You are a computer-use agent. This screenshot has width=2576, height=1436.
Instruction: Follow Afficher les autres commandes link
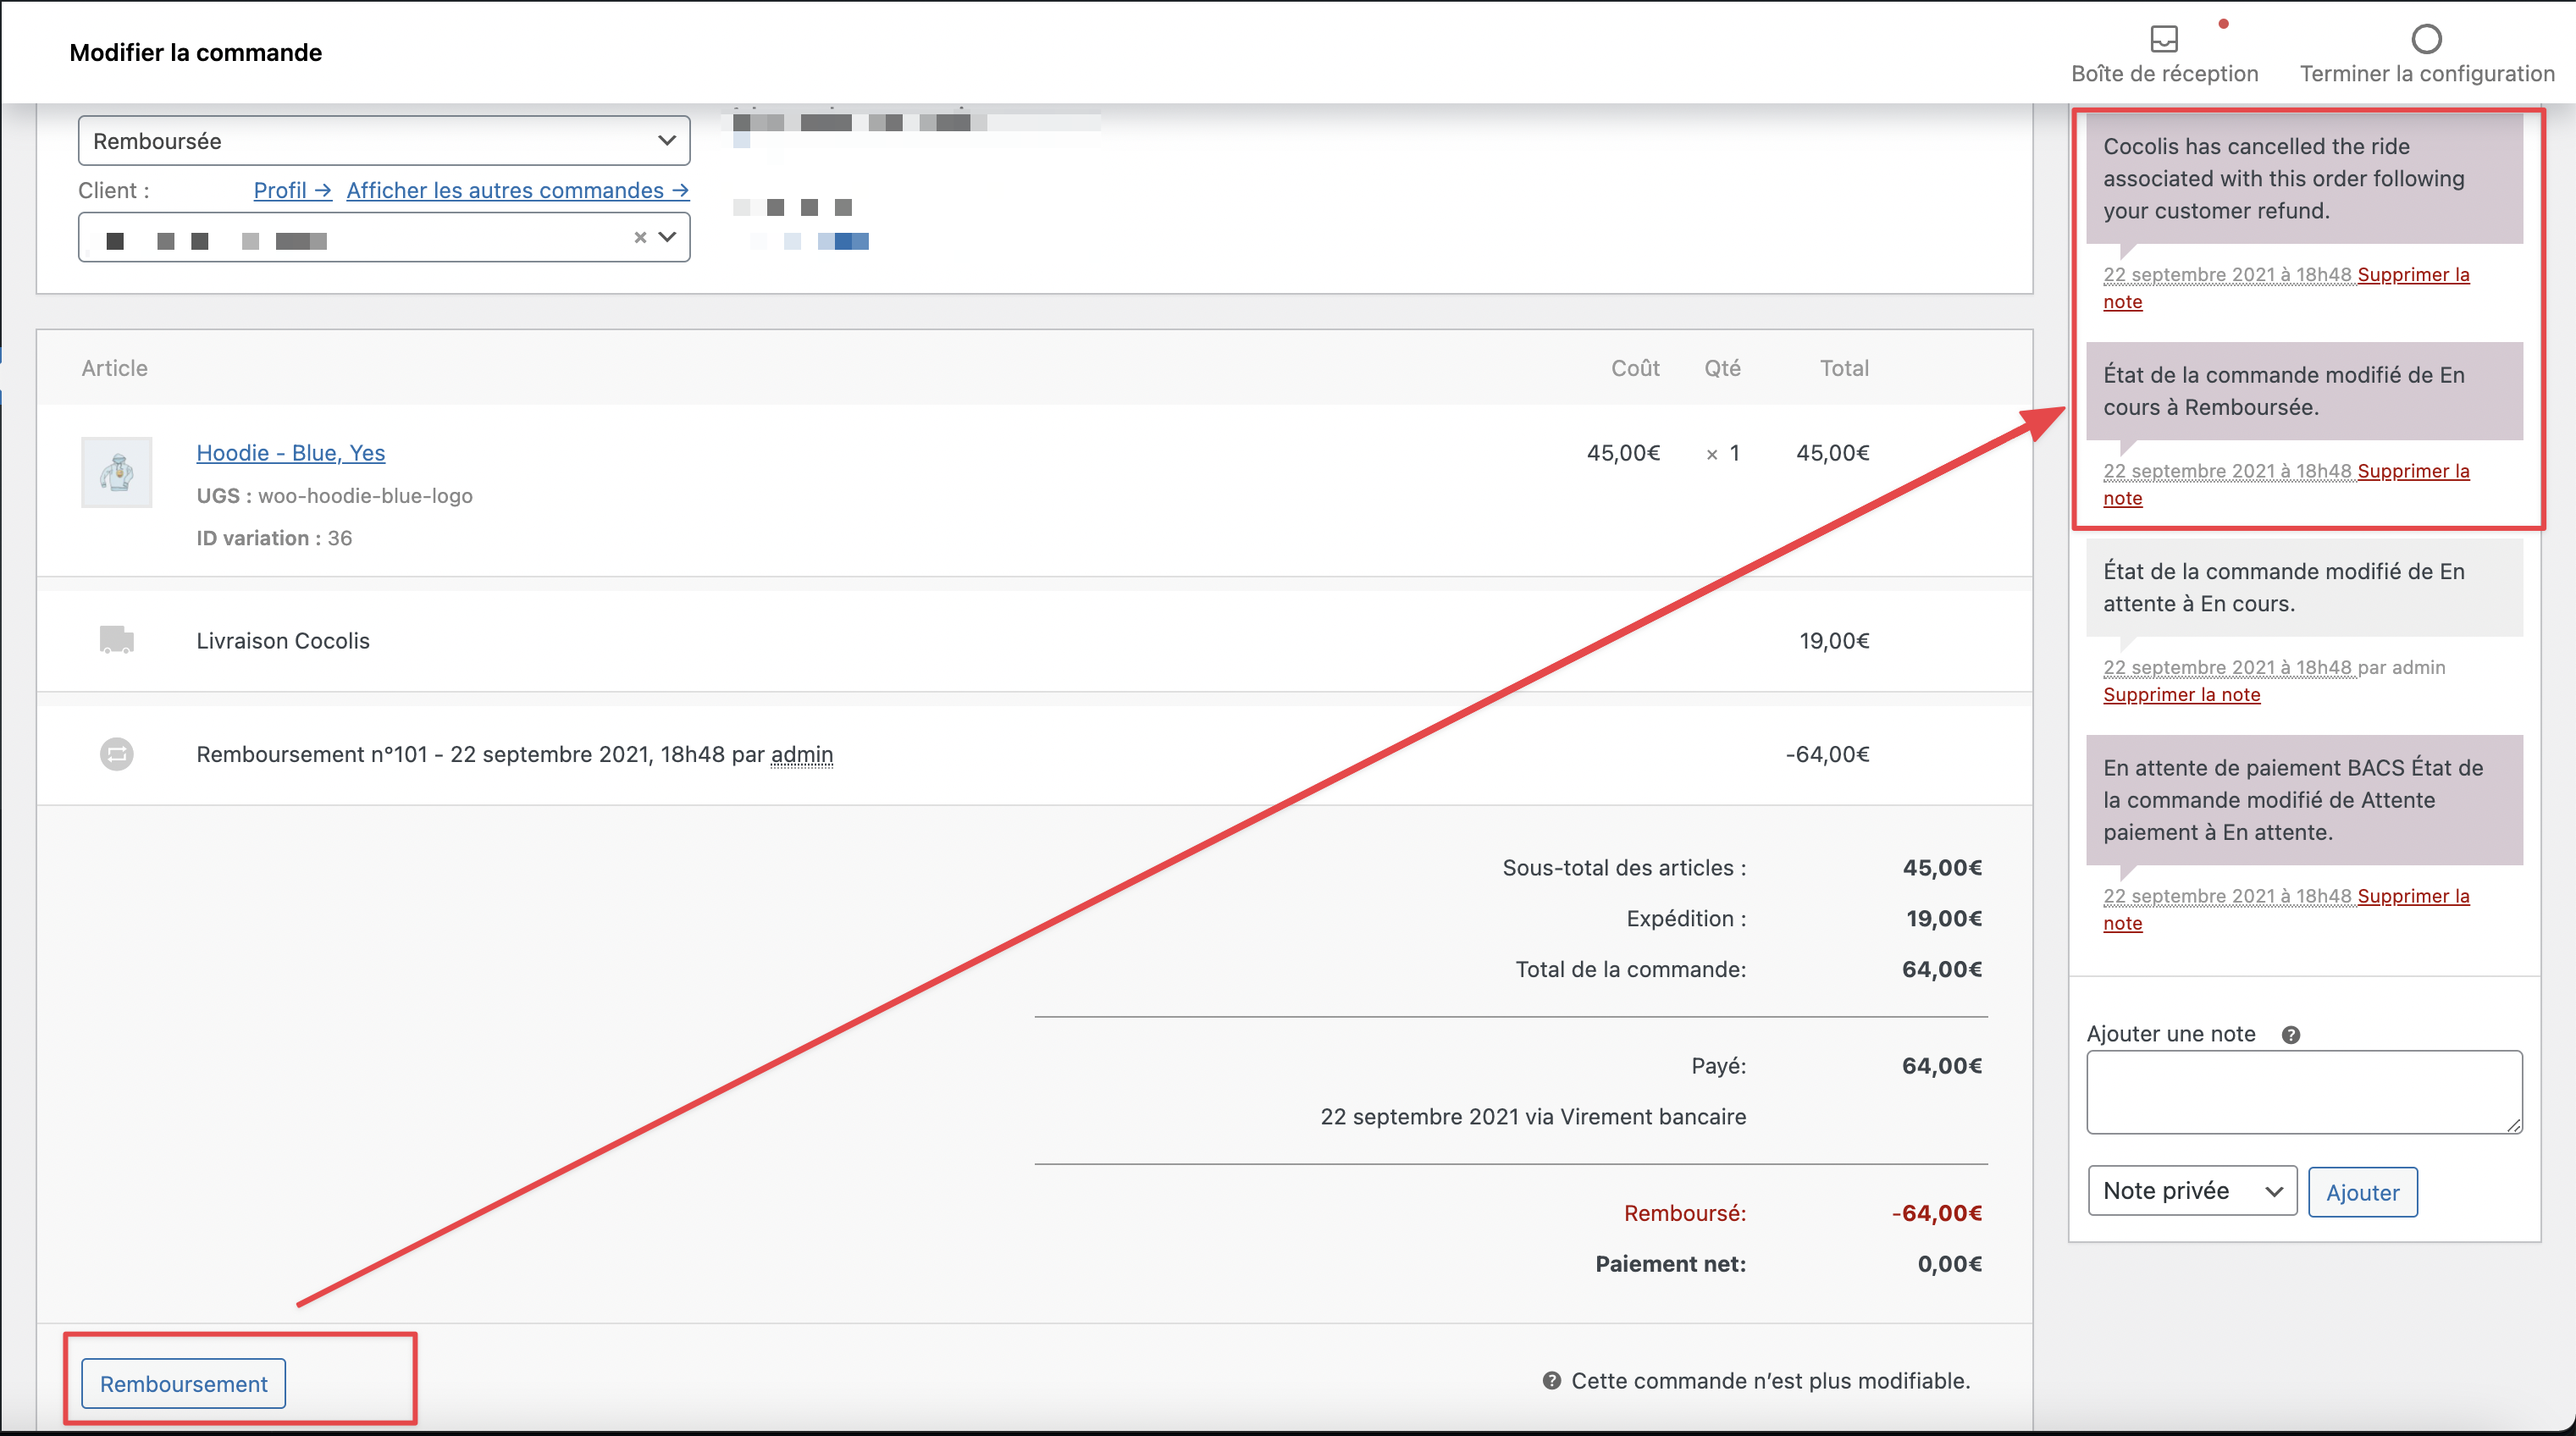pos(517,190)
